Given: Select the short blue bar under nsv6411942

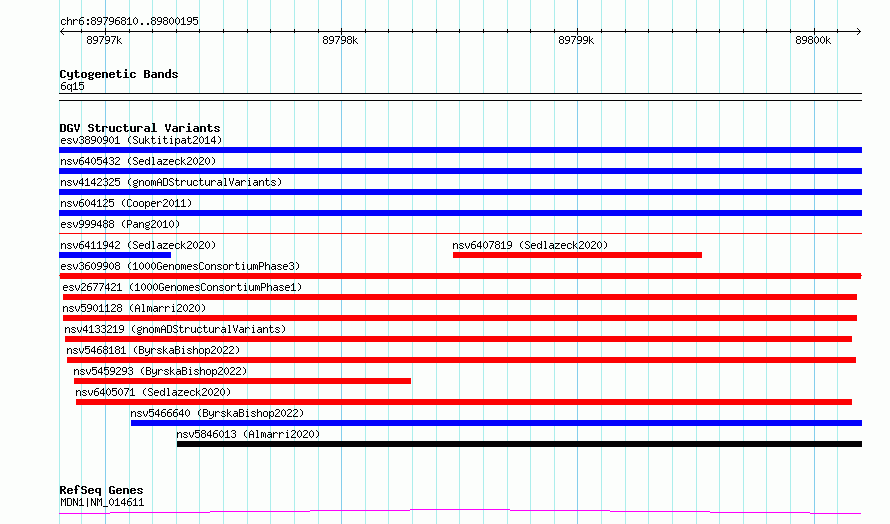Looking at the screenshot, I should tap(115, 255).
